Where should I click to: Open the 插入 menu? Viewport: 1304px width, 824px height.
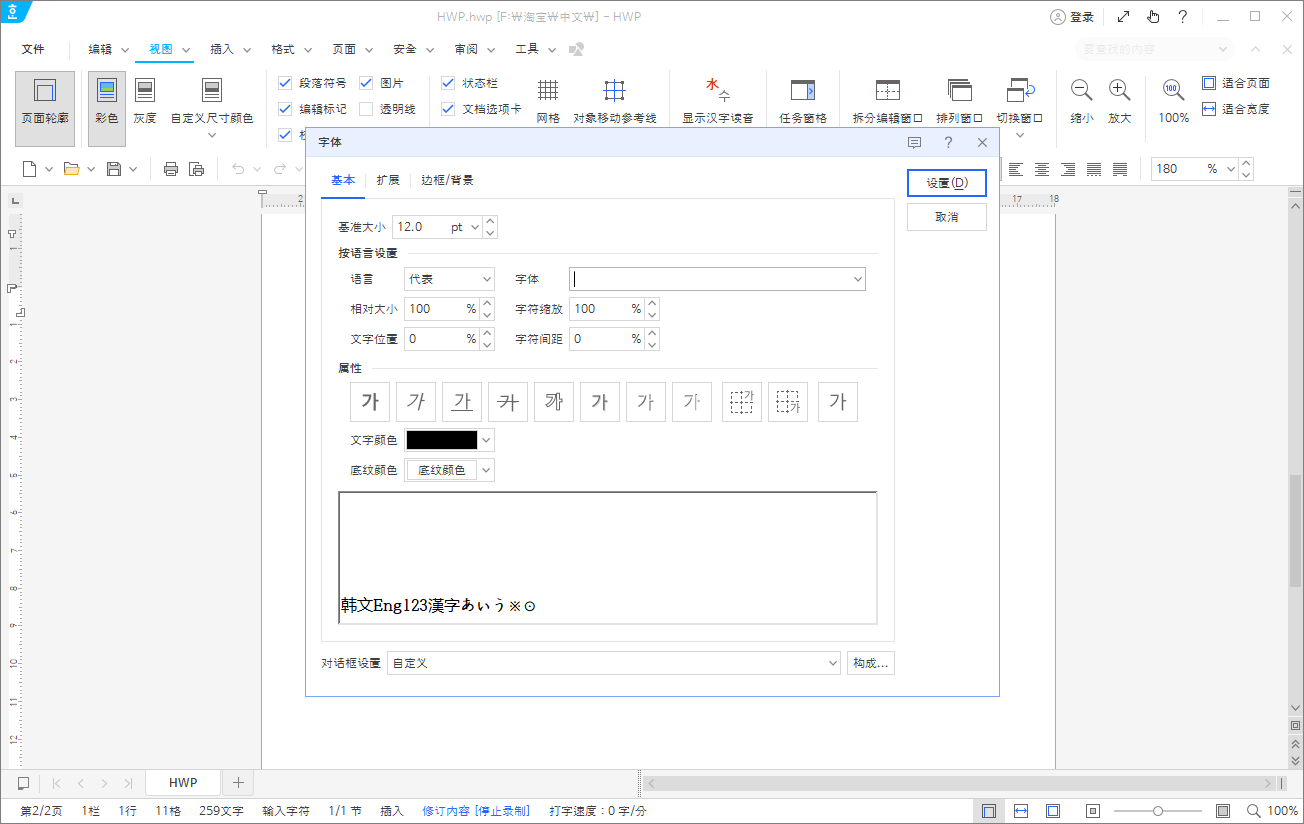(x=222, y=49)
